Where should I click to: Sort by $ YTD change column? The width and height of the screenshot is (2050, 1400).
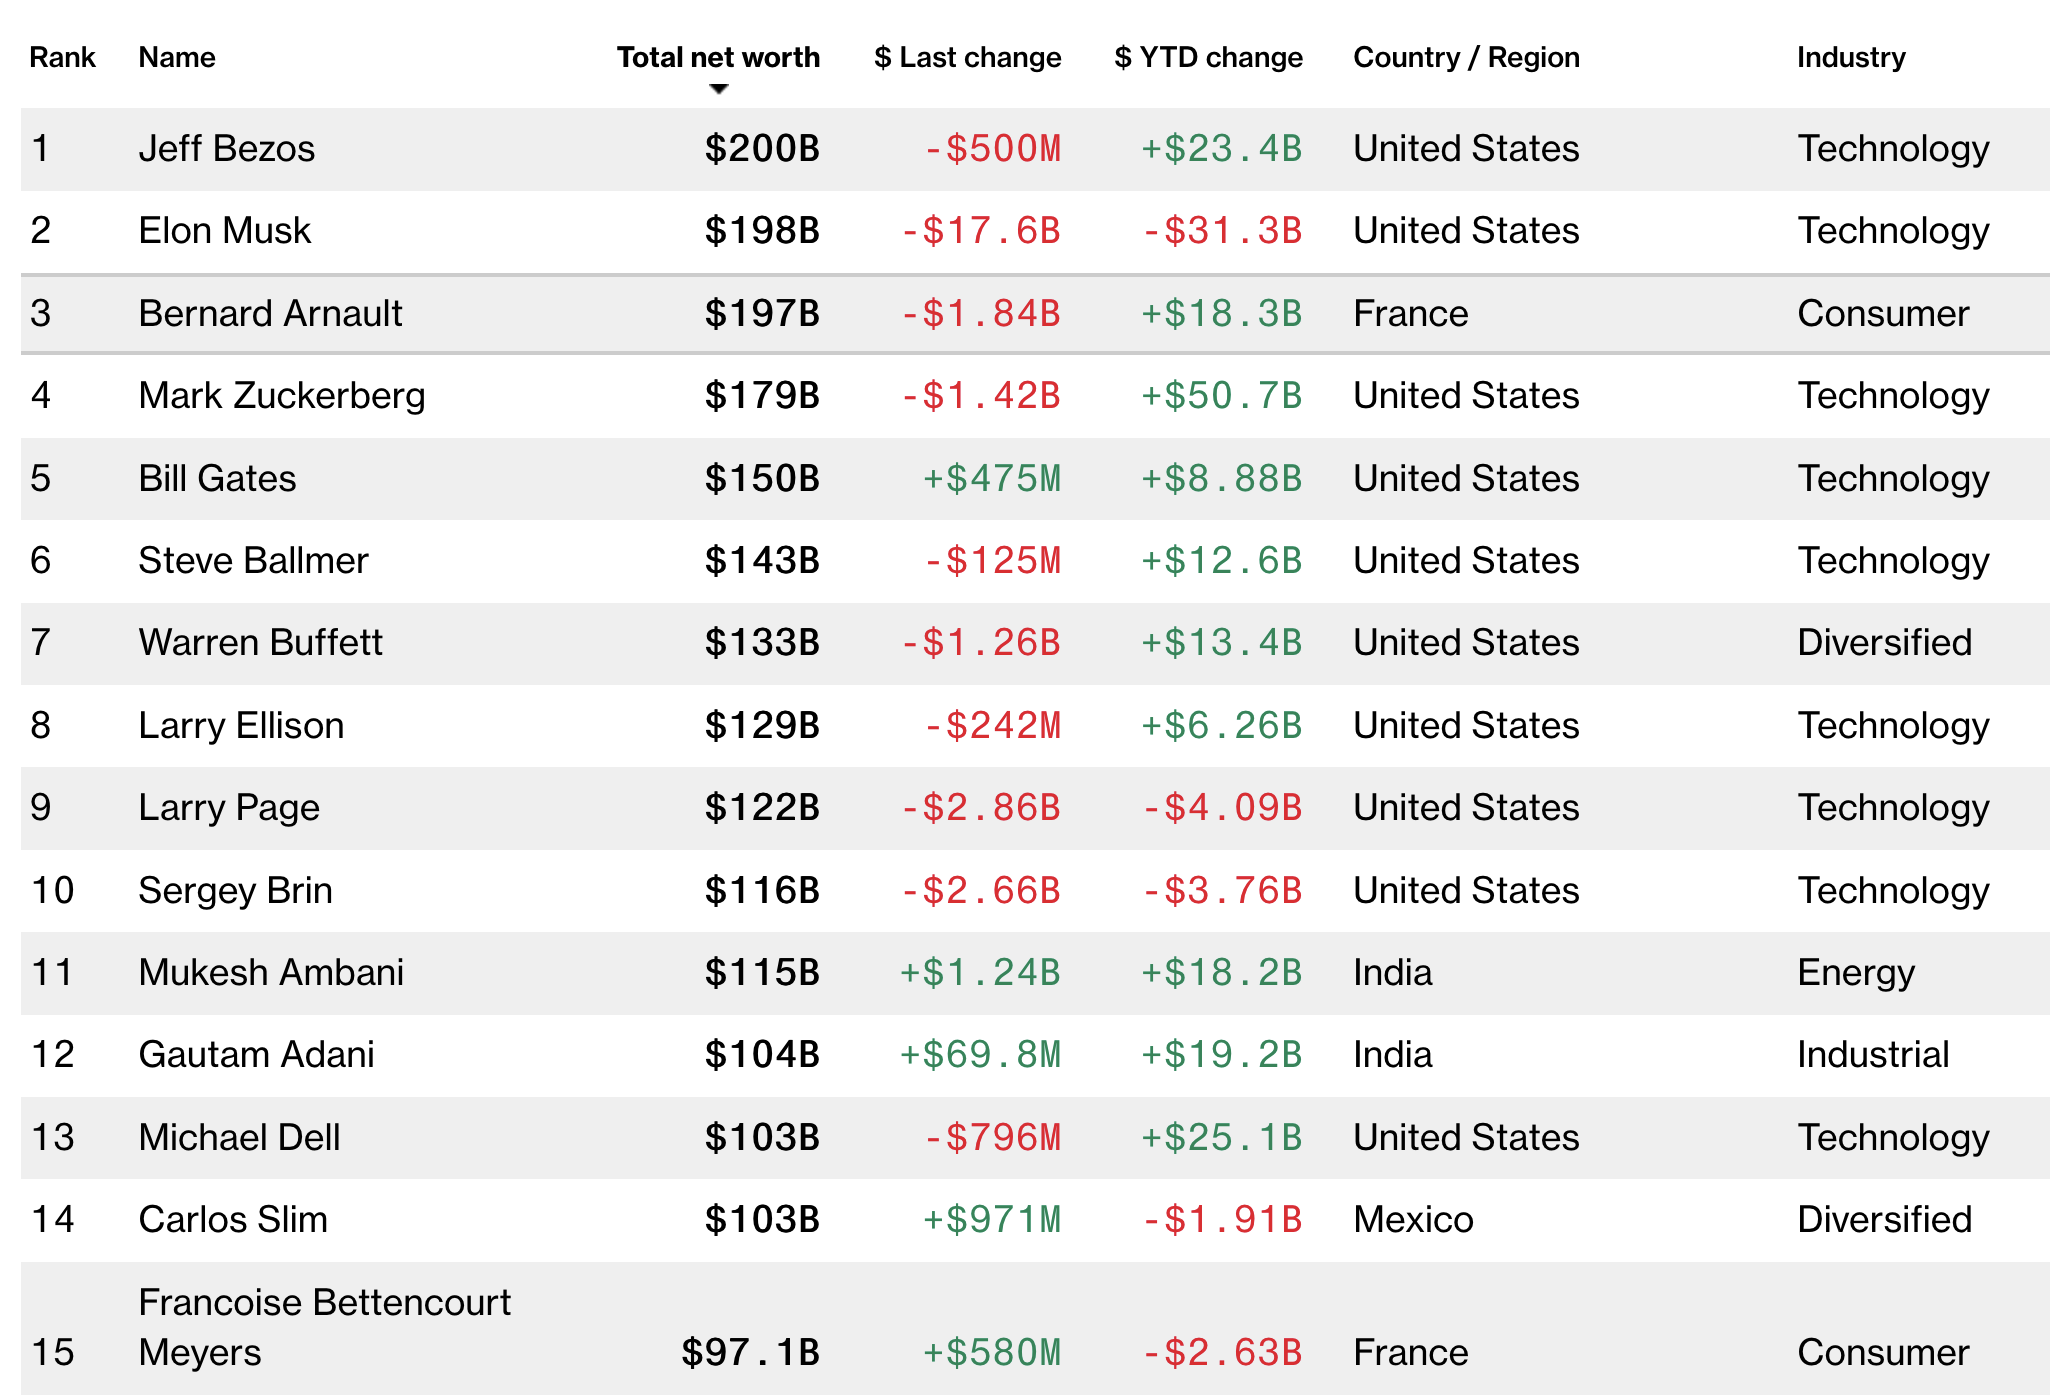click(1208, 57)
